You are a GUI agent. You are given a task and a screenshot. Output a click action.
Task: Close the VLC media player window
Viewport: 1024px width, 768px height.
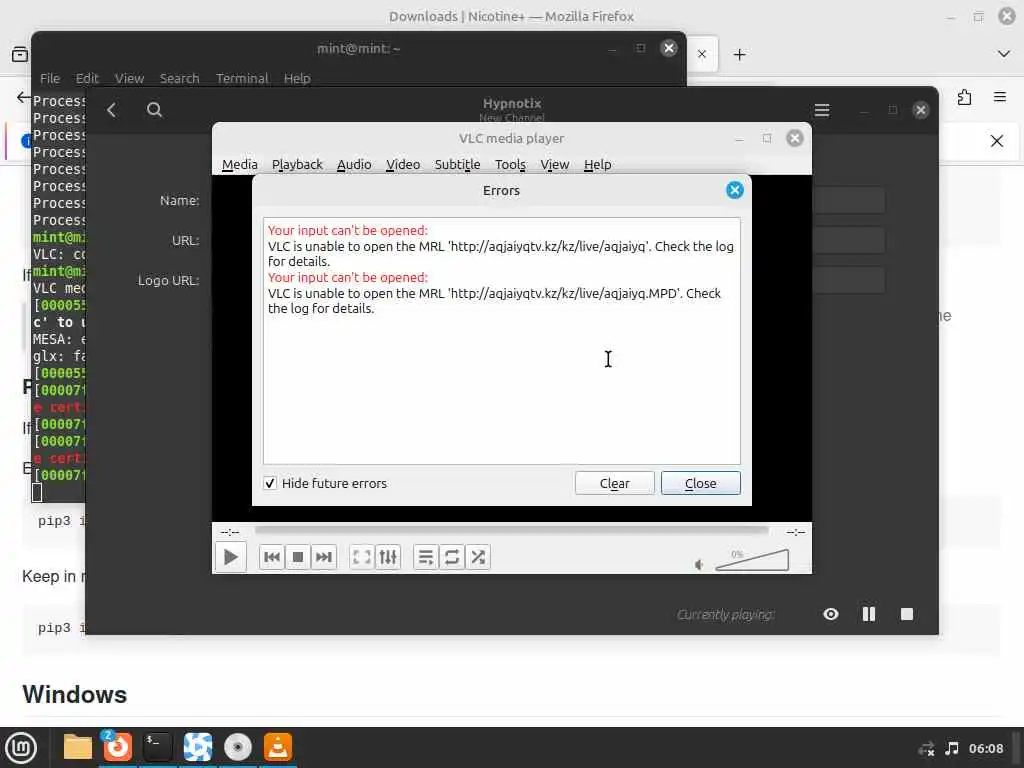pos(795,138)
